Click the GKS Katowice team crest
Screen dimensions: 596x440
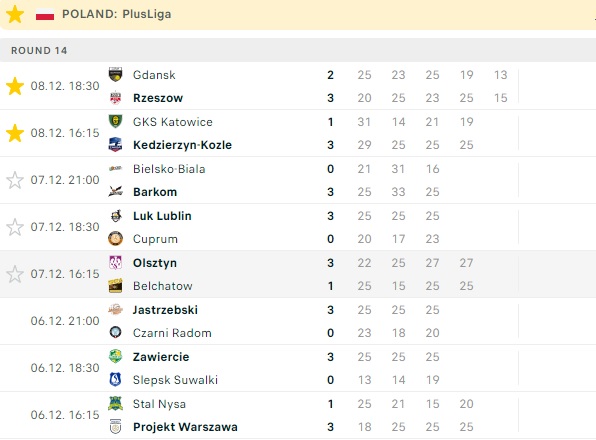(116, 122)
